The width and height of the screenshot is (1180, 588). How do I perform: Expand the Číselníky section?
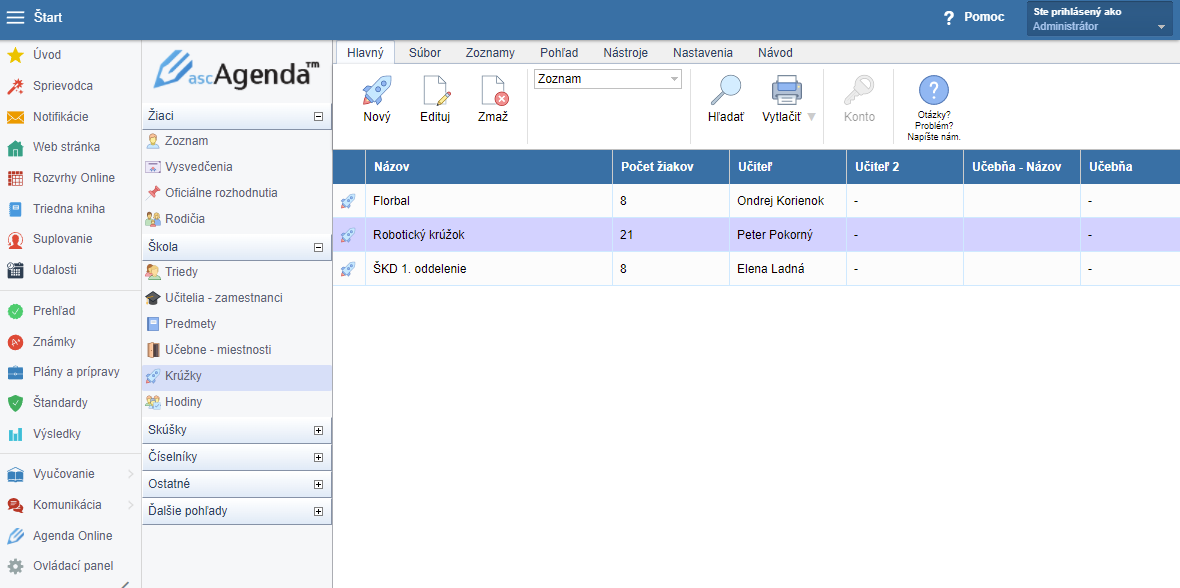(318, 457)
